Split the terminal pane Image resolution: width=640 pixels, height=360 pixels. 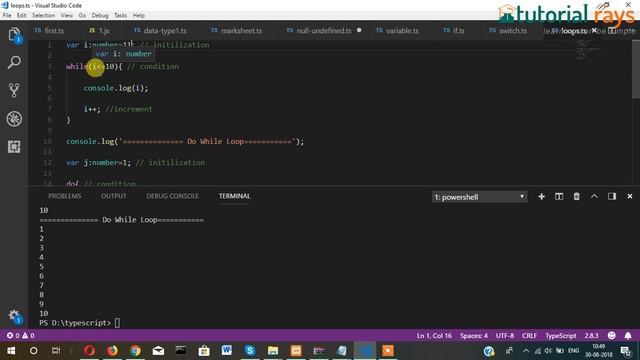click(x=559, y=197)
